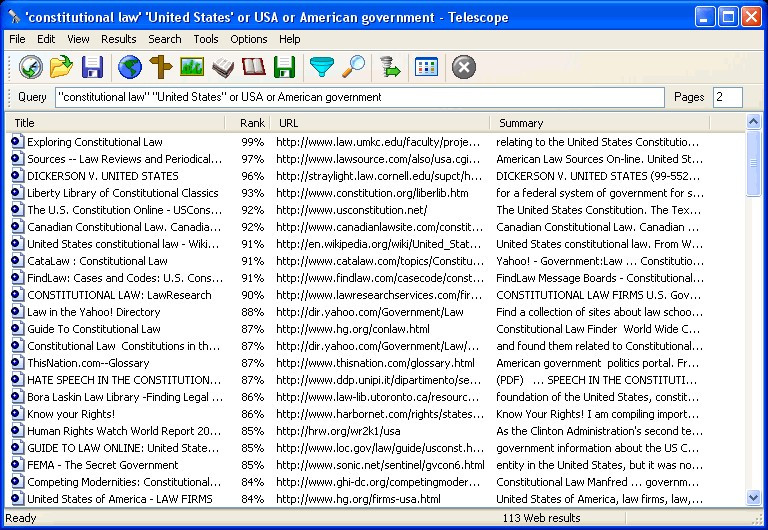
Task: Click page icon beside Guide To Constitutional Law
Action: point(17,329)
